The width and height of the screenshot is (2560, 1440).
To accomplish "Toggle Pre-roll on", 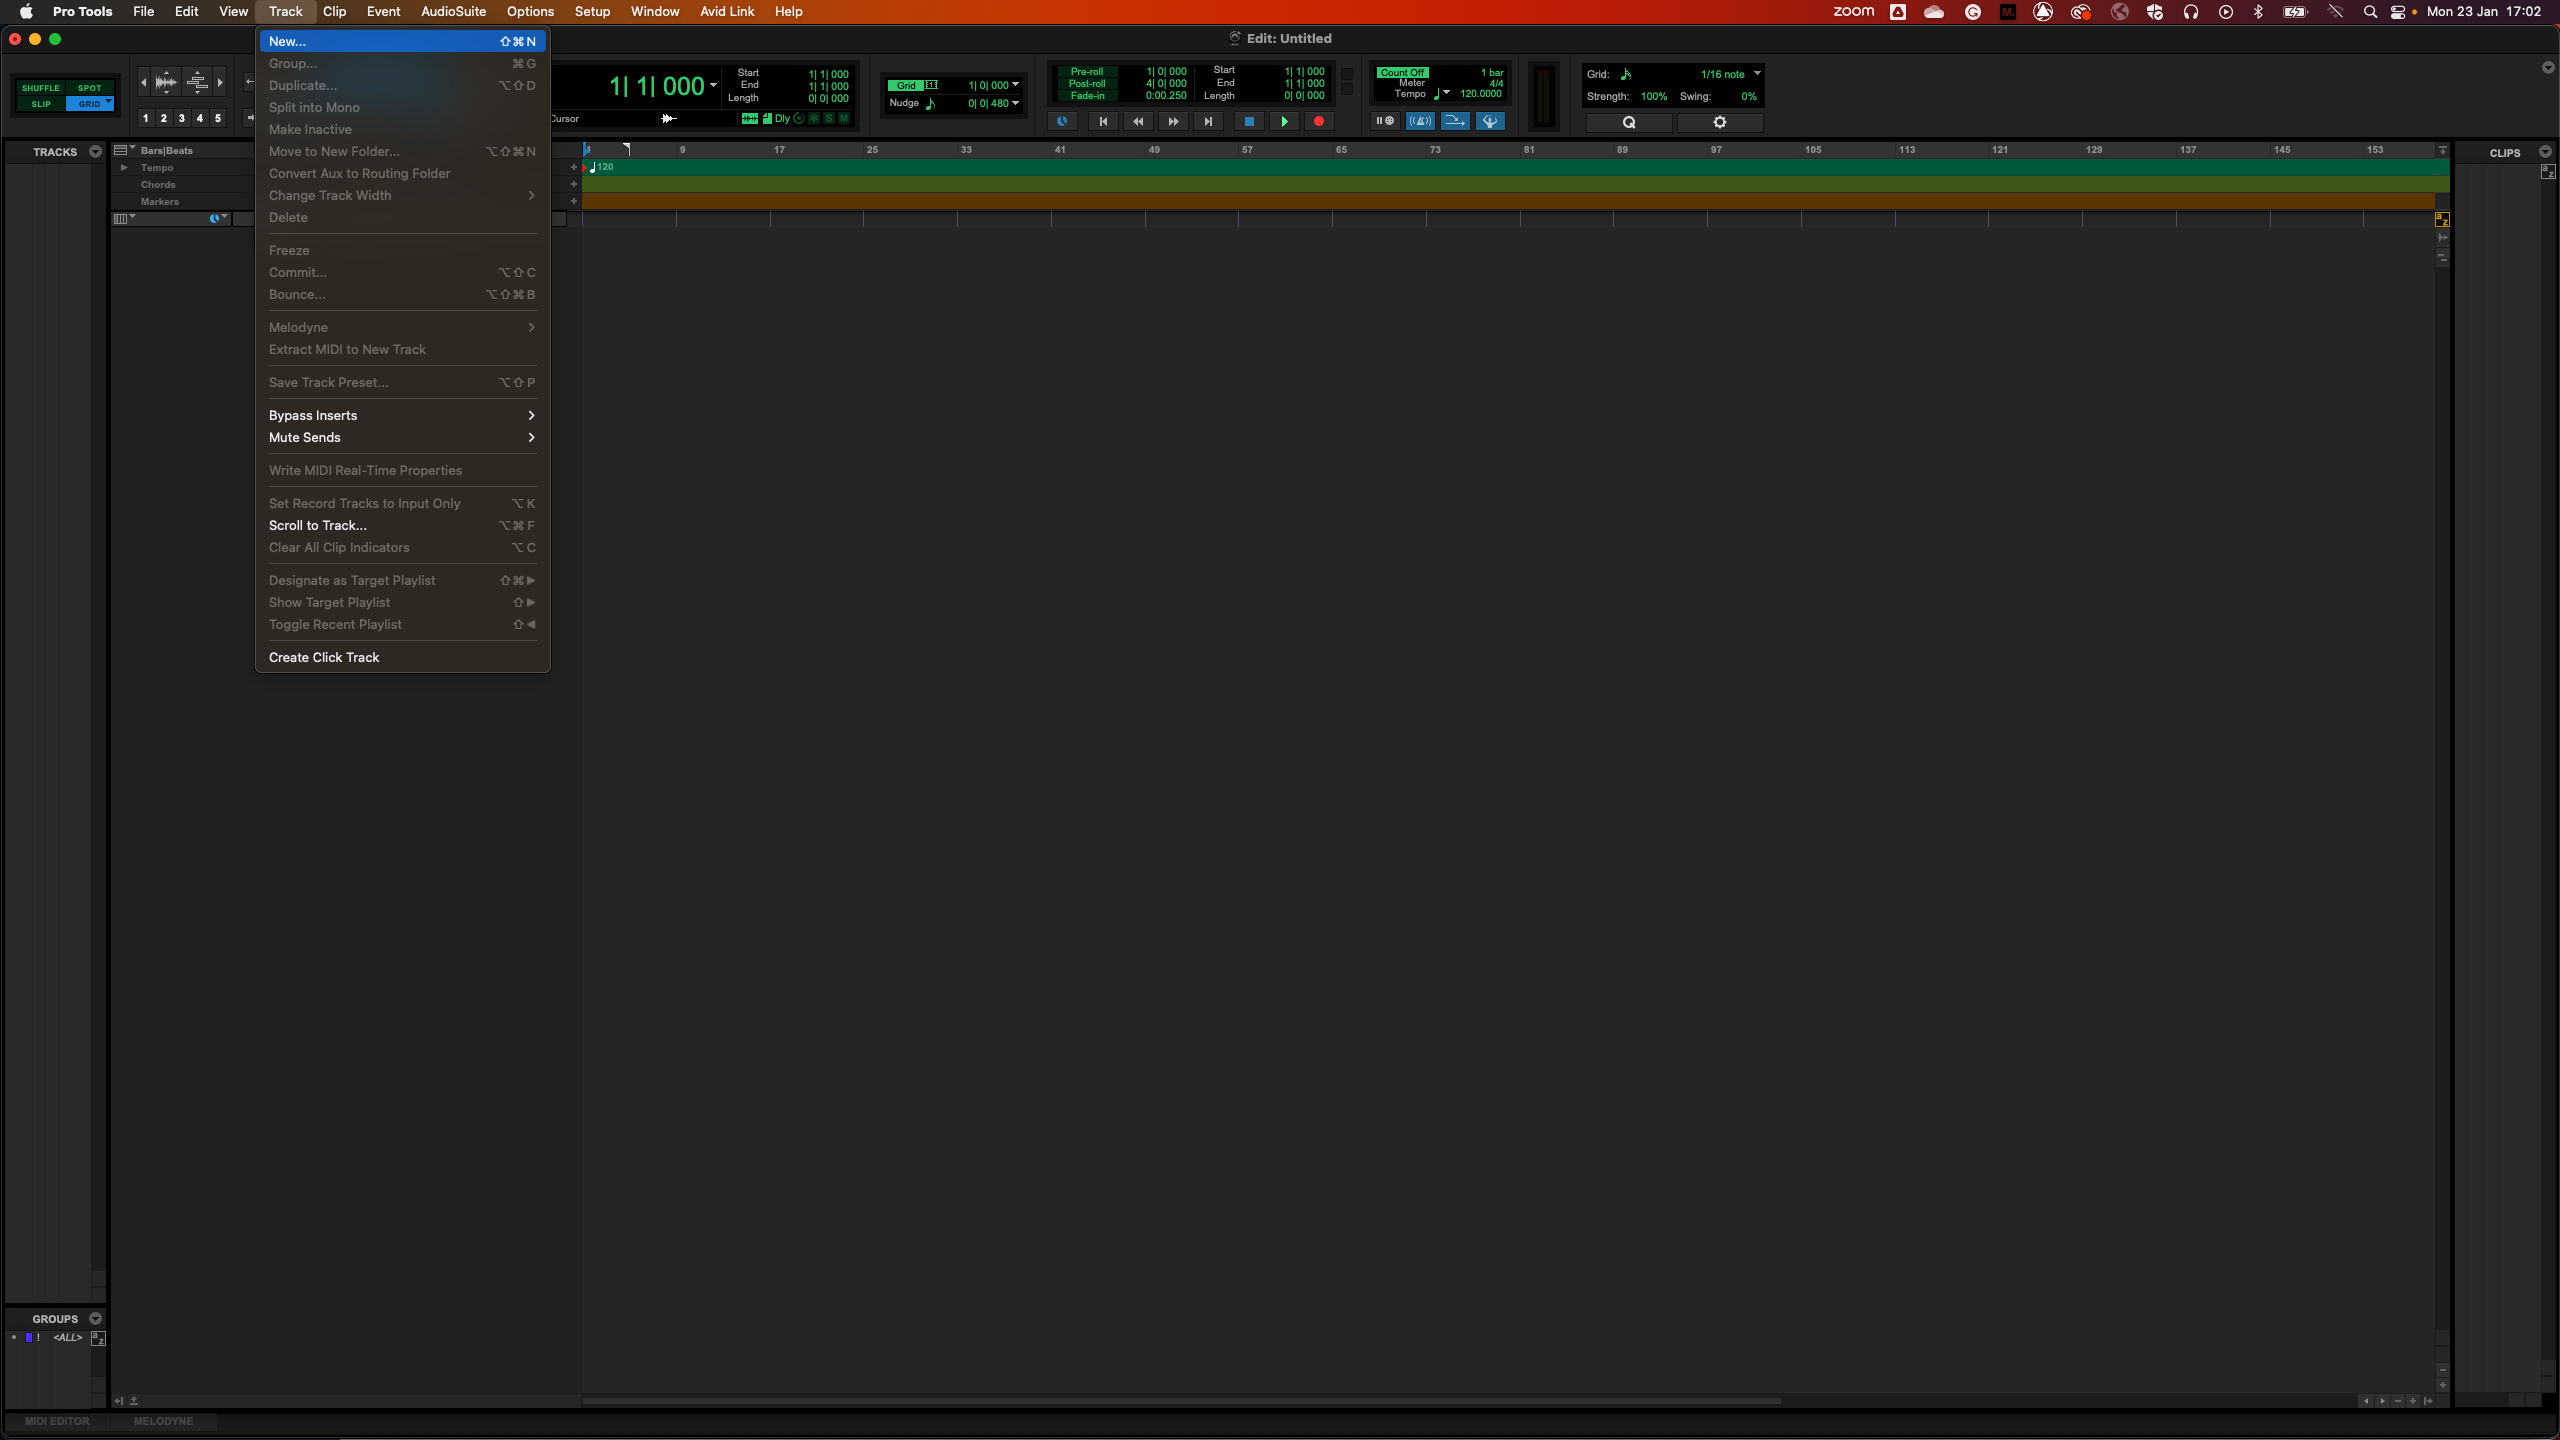I will [1087, 71].
